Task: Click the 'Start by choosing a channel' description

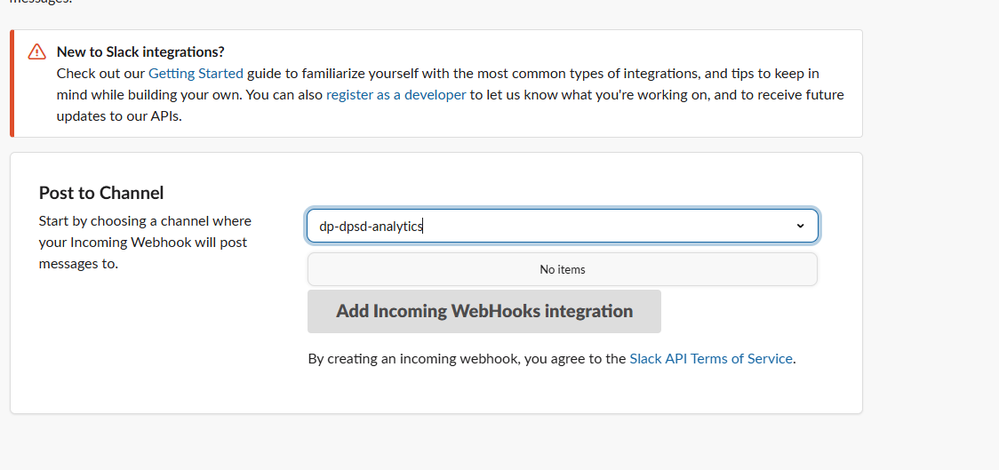Action: (x=145, y=221)
